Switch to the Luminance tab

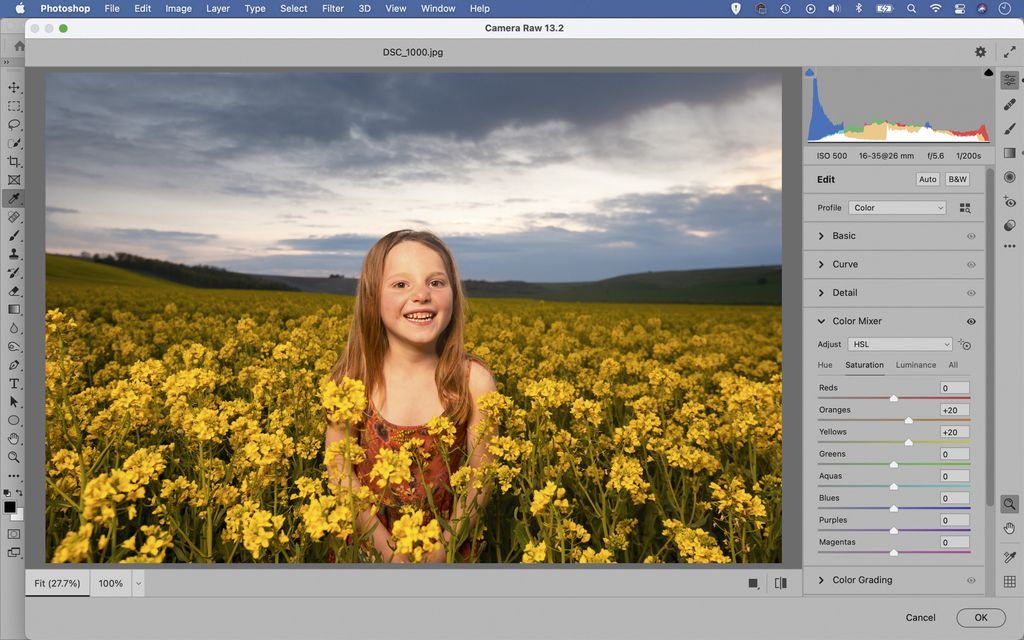pos(916,365)
